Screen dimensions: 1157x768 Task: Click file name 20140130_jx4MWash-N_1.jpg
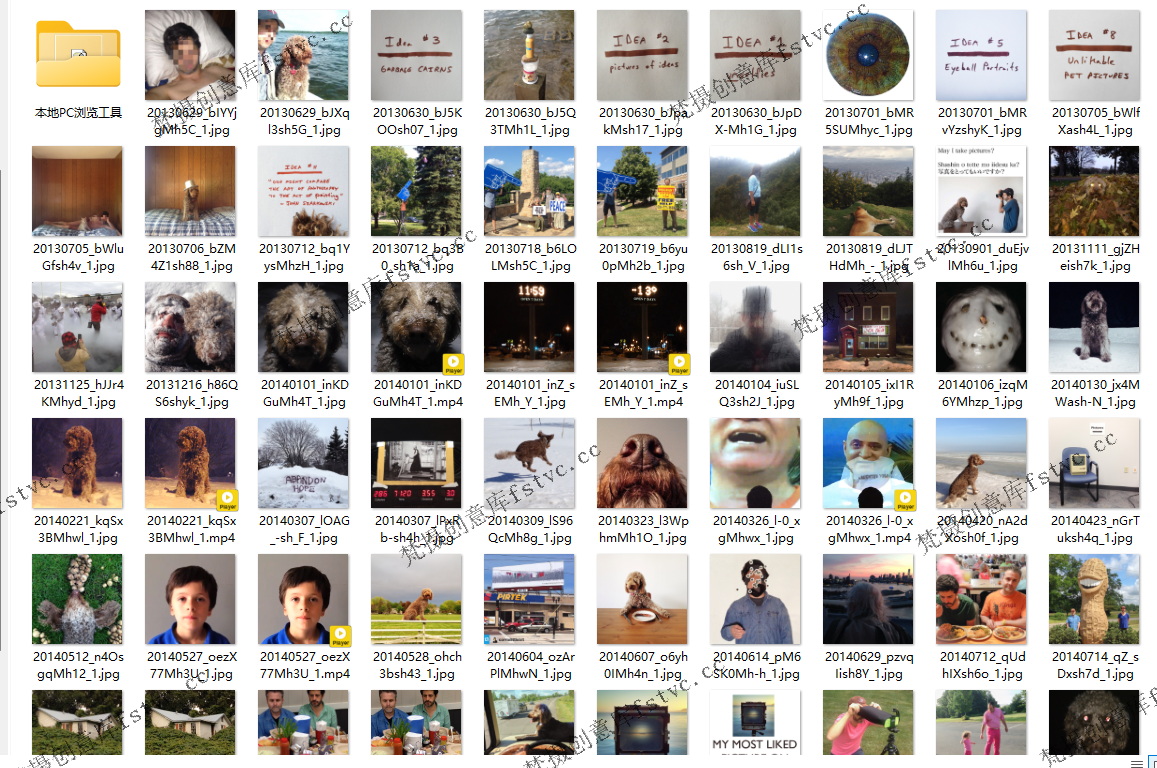1095,393
